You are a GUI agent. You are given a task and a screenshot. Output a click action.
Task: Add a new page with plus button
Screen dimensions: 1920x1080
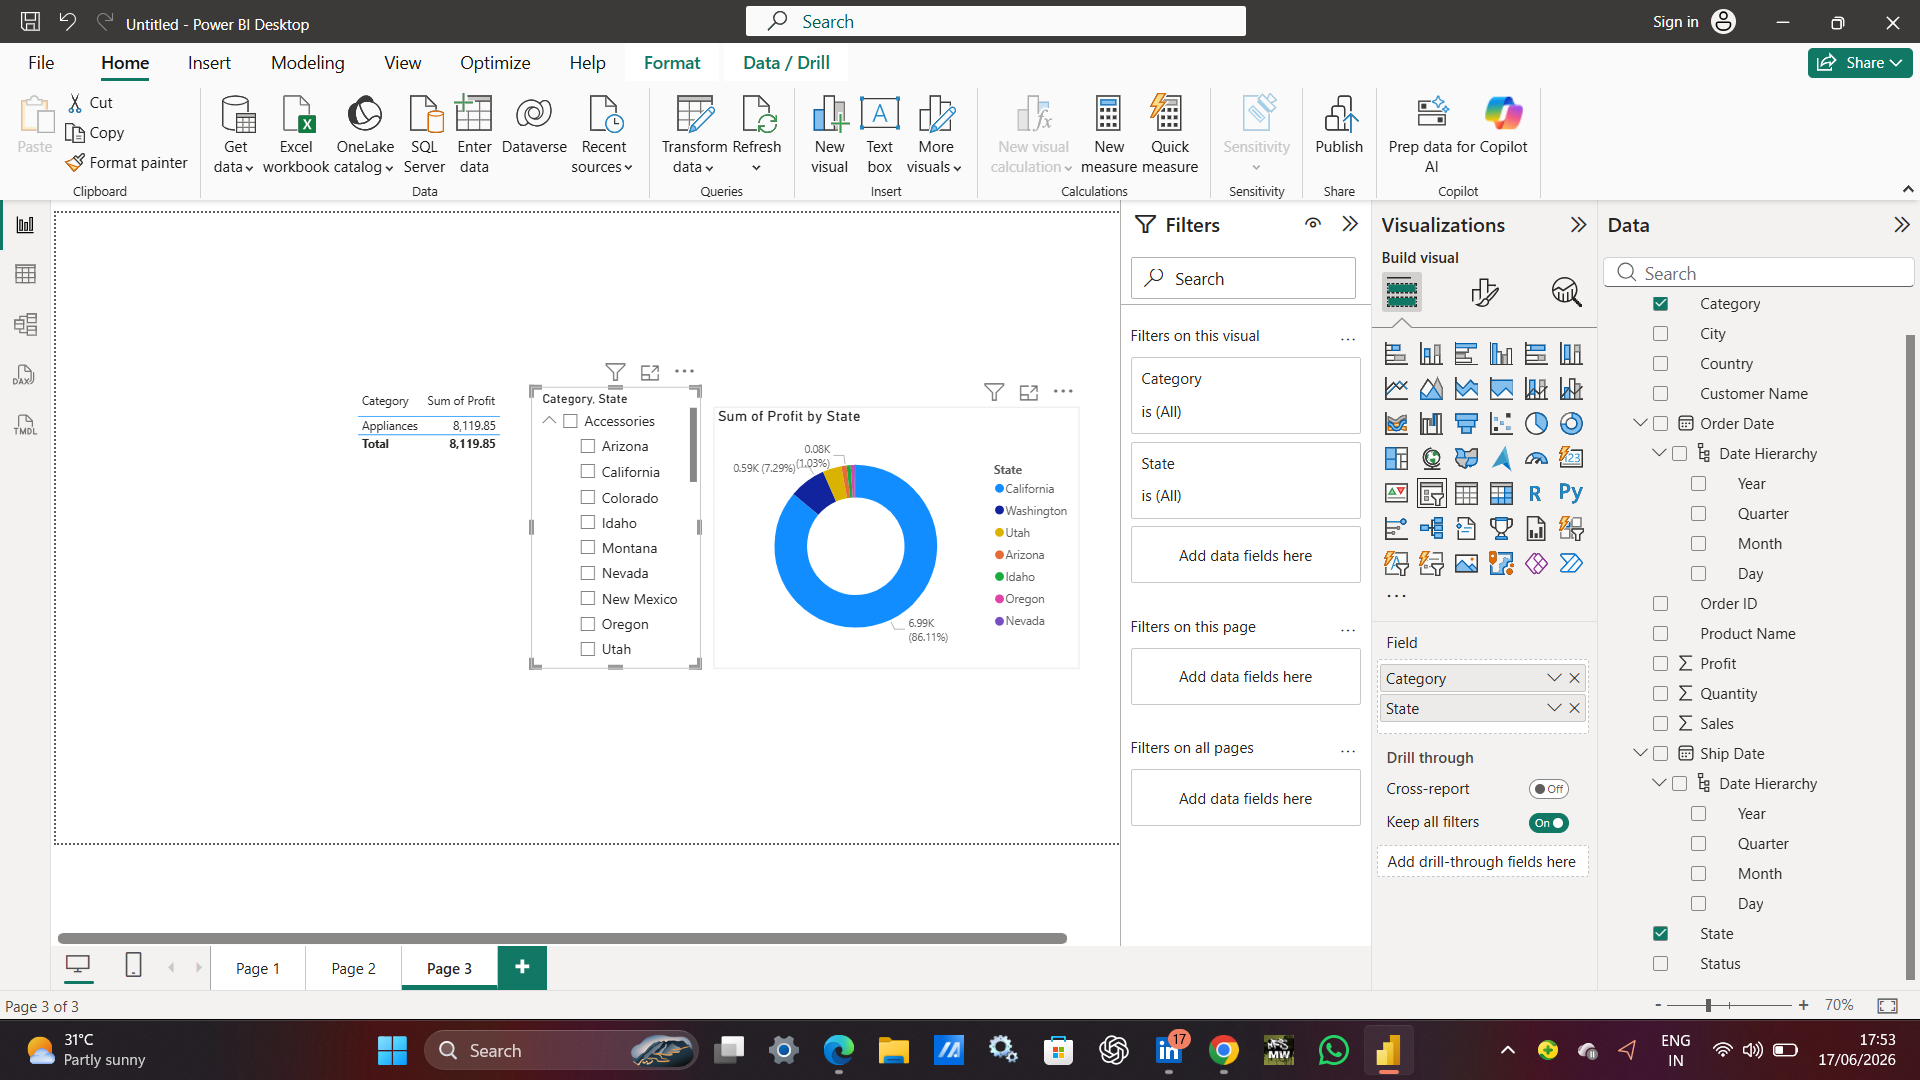(522, 967)
